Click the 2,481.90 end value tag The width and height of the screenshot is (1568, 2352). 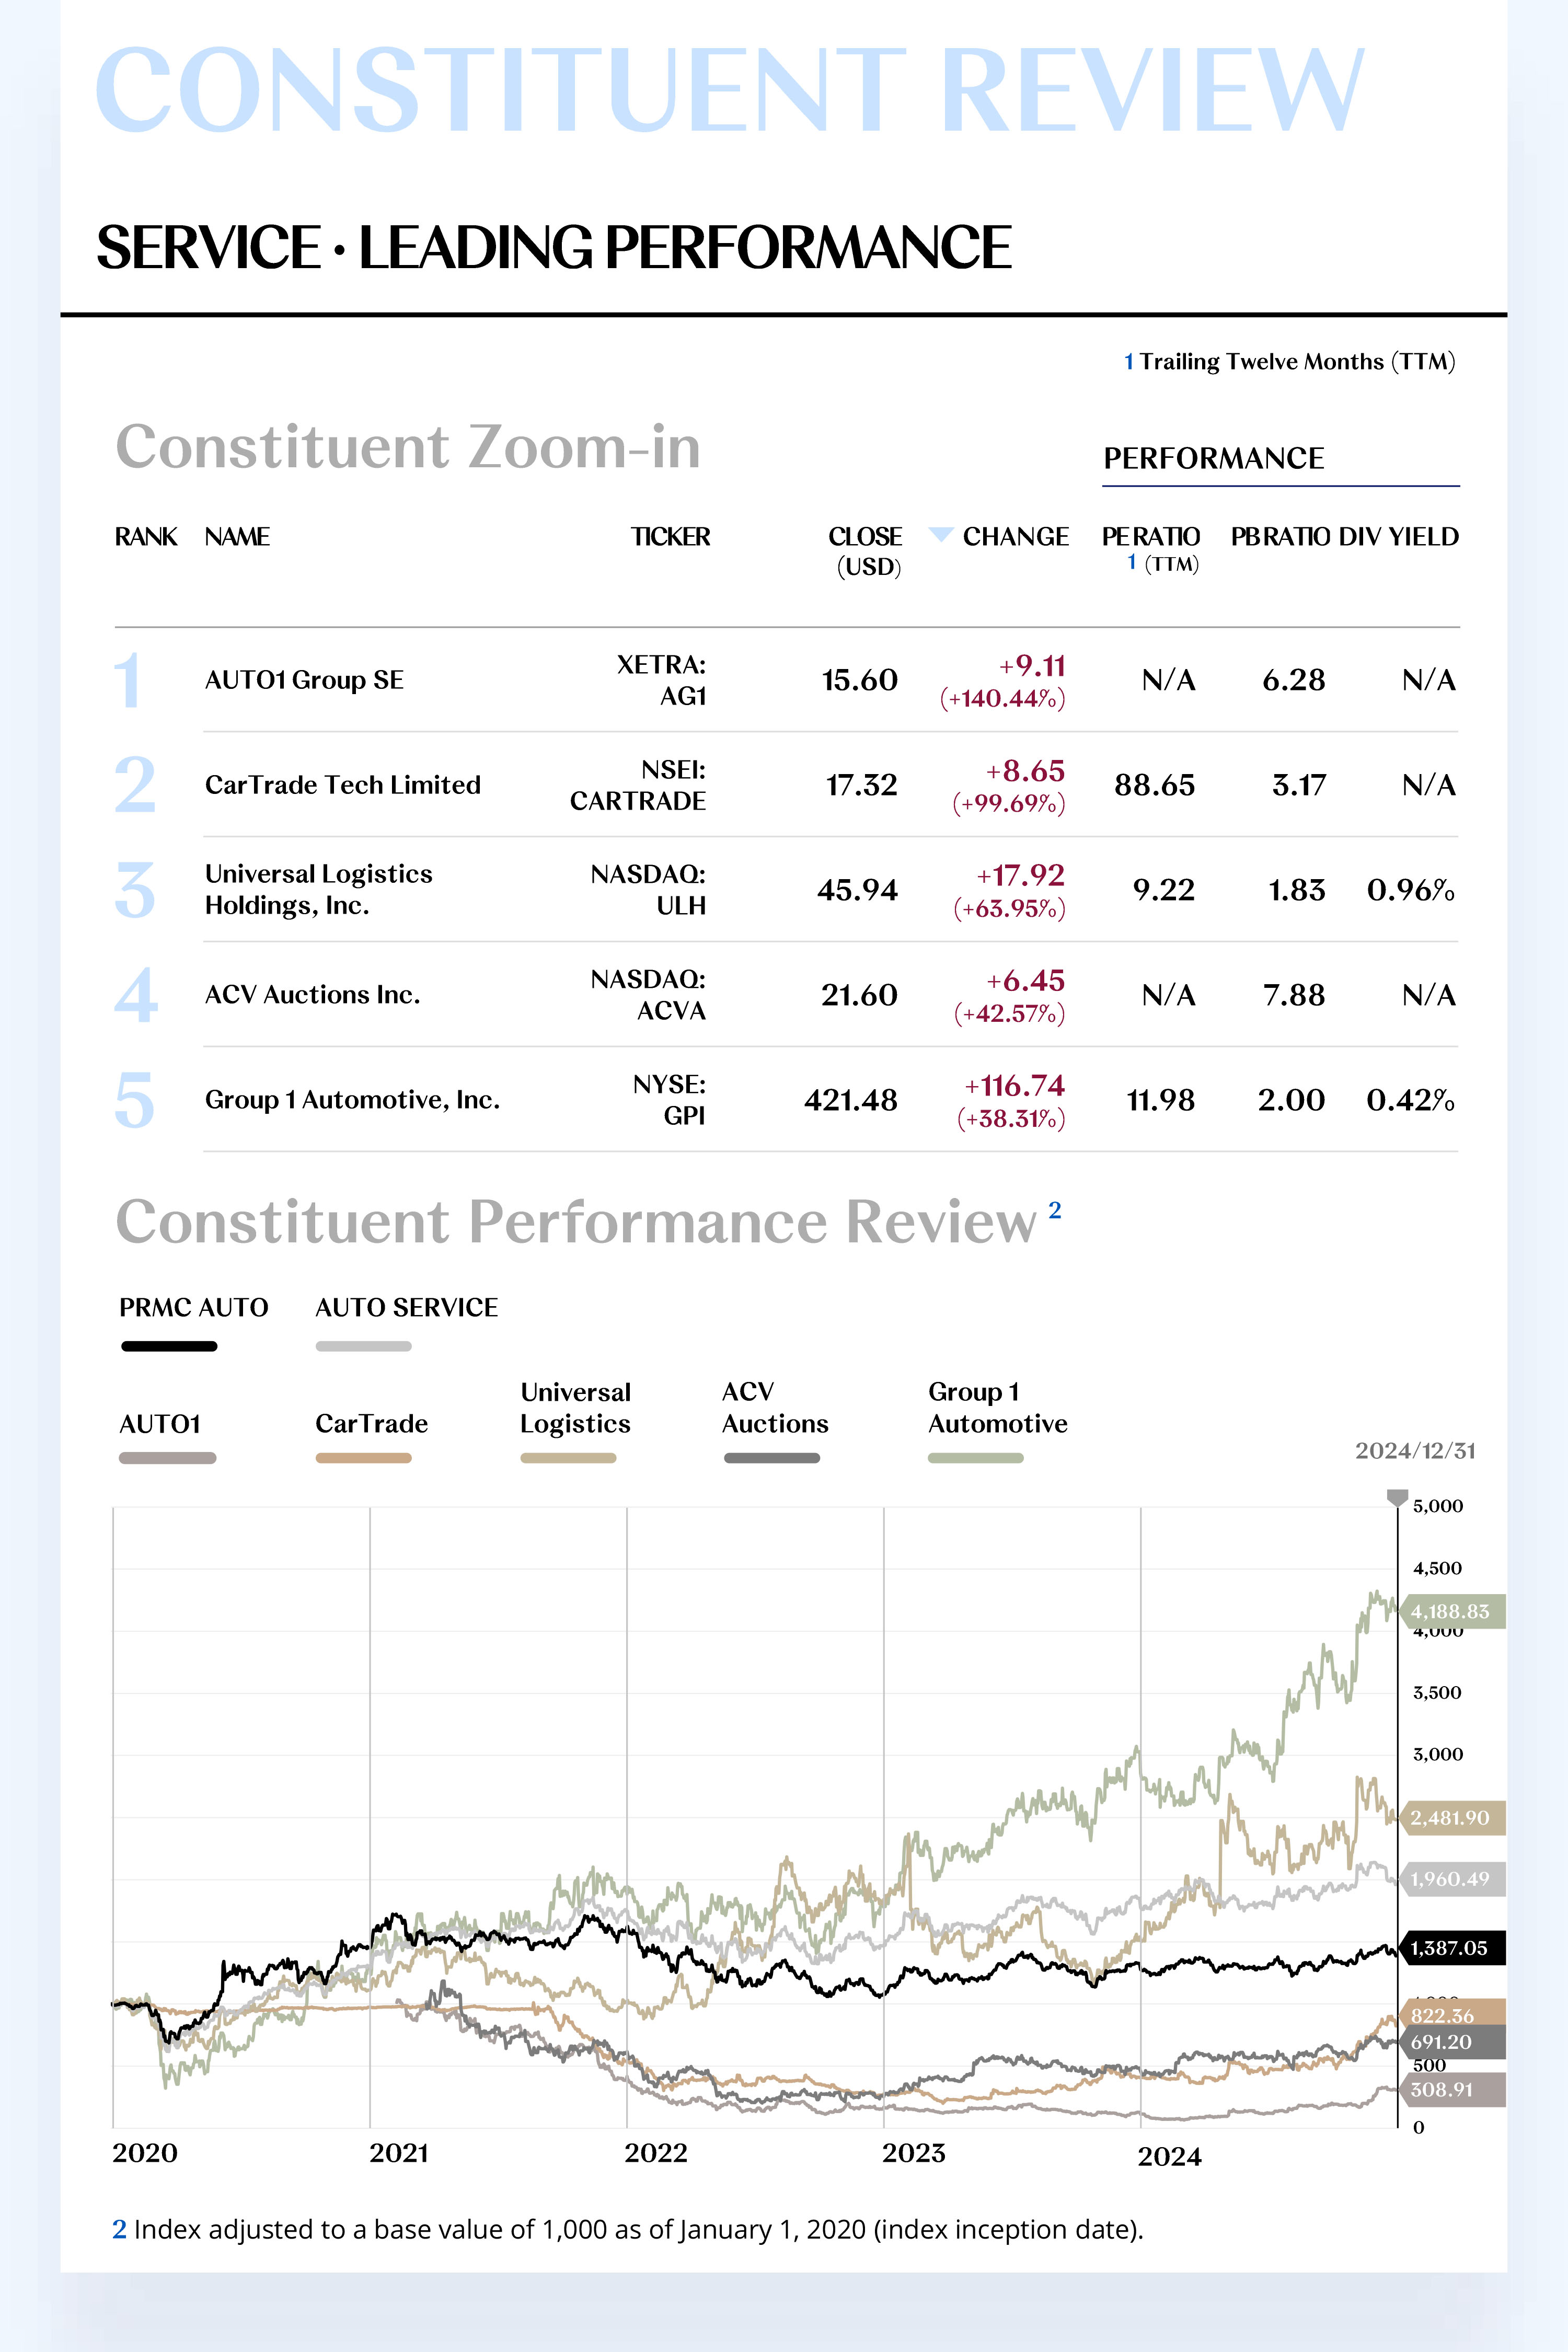[x=1450, y=1818]
